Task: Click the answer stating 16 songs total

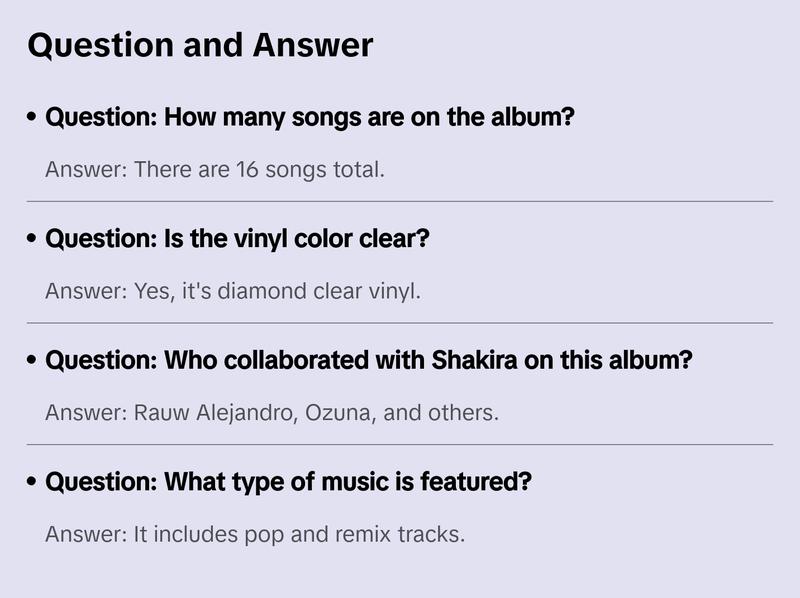Action: [215, 169]
